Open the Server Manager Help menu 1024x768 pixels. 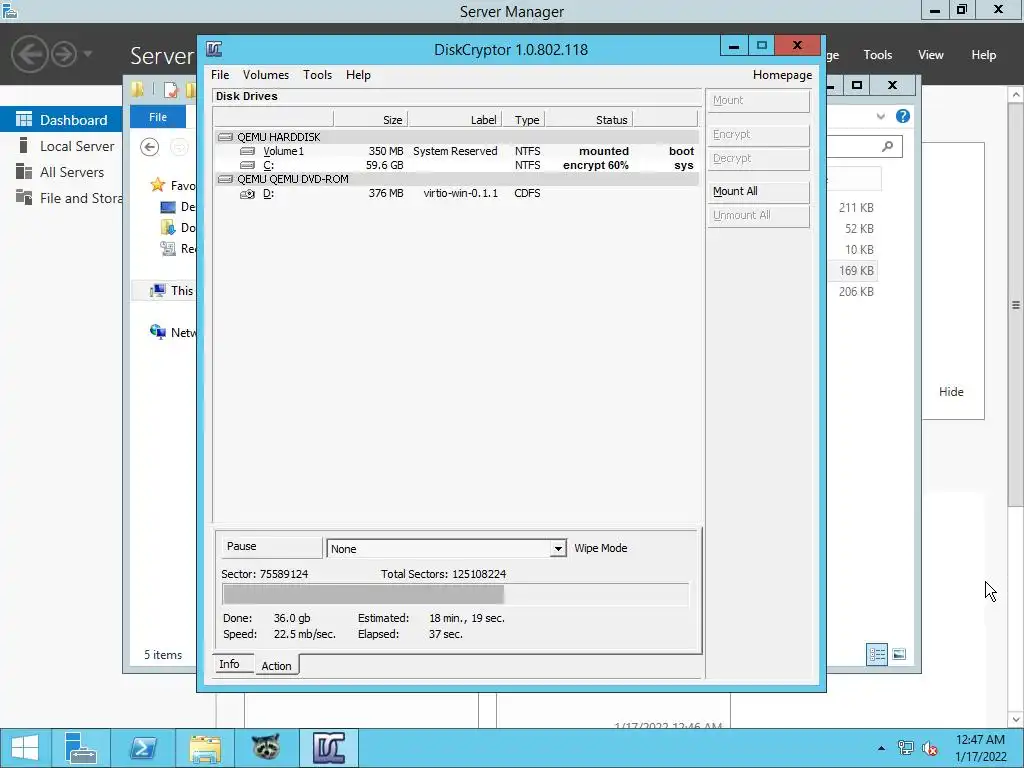click(x=984, y=55)
